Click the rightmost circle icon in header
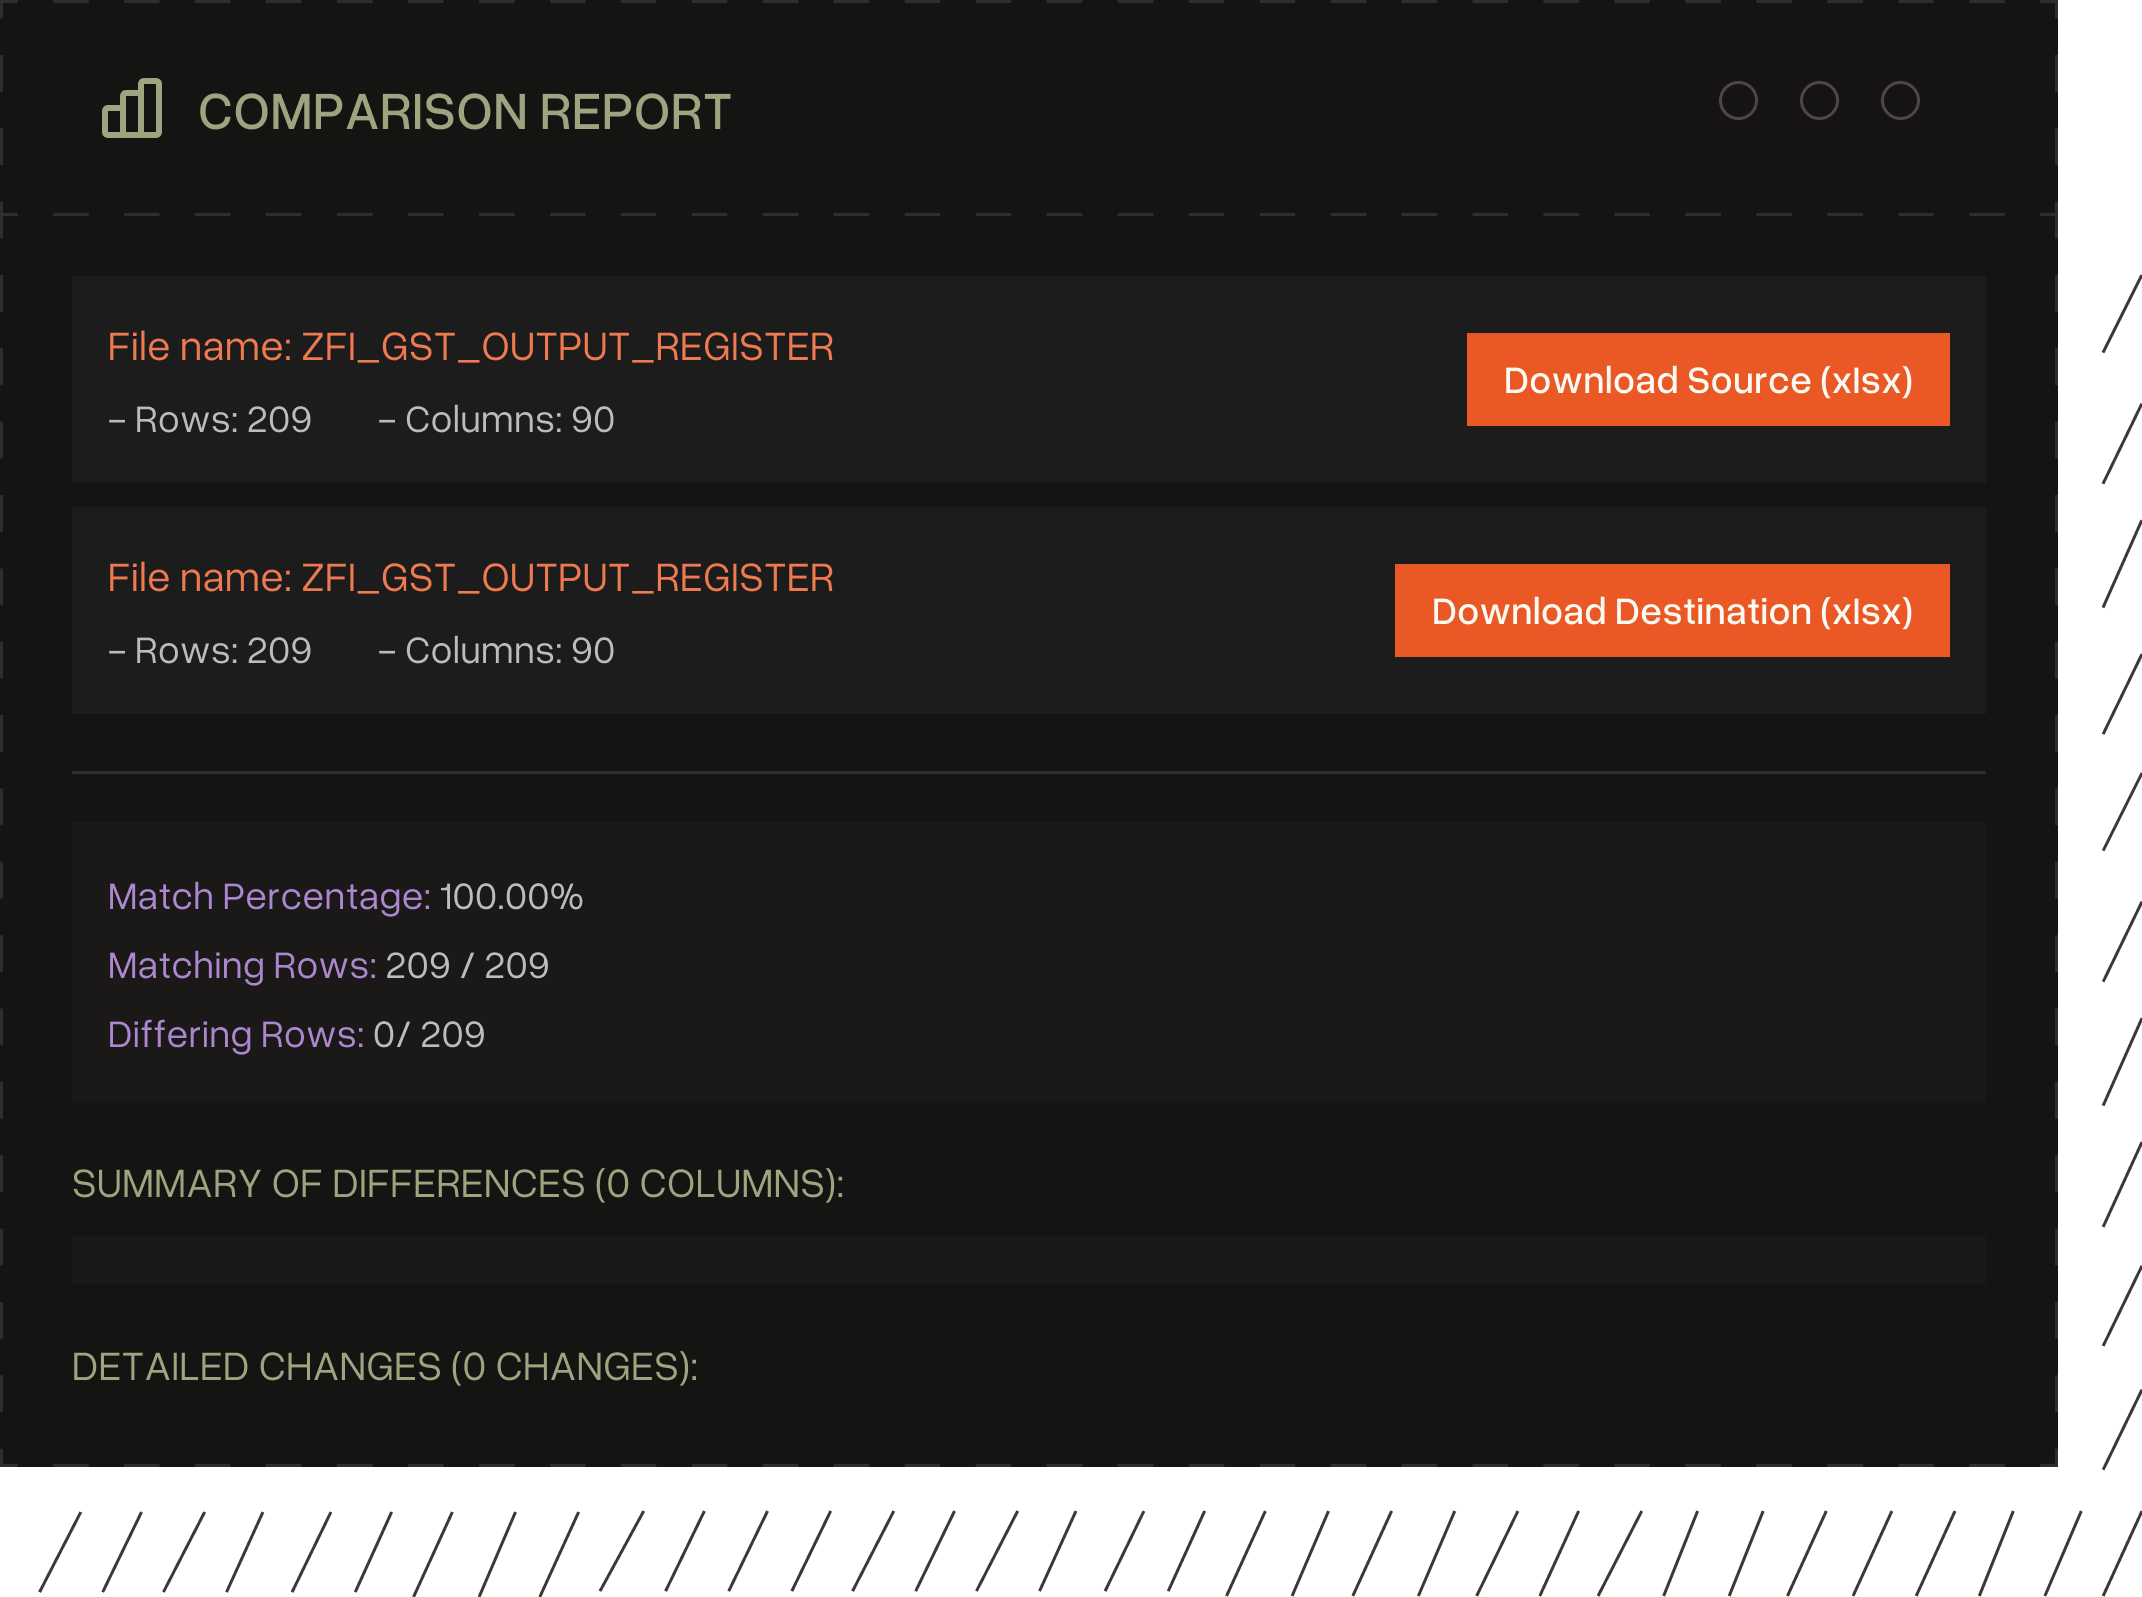2142x1597 pixels. pyautogui.click(x=1901, y=101)
